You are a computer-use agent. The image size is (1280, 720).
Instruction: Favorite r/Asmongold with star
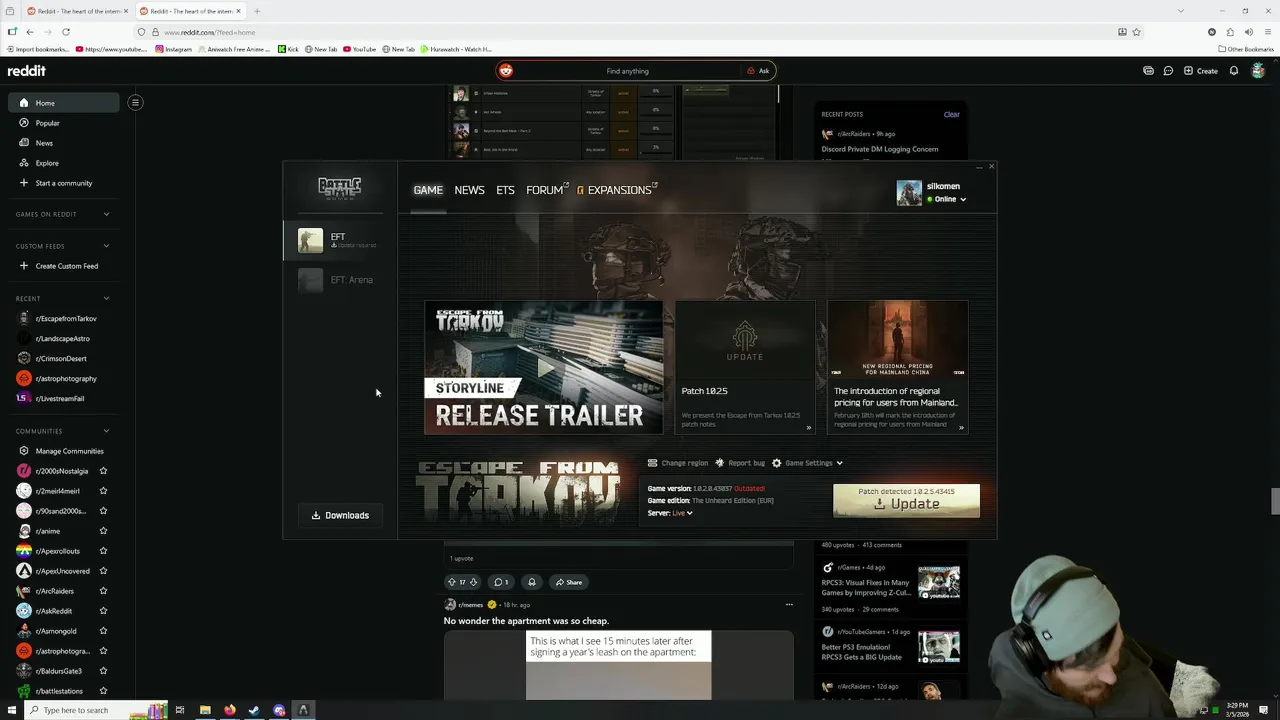pos(103,631)
